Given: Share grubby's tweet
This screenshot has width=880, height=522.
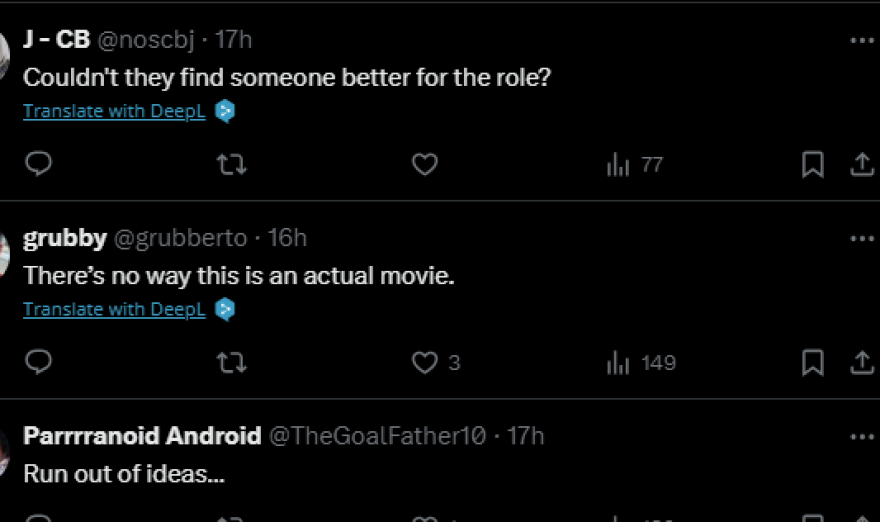Looking at the screenshot, I should (x=862, y=363).
